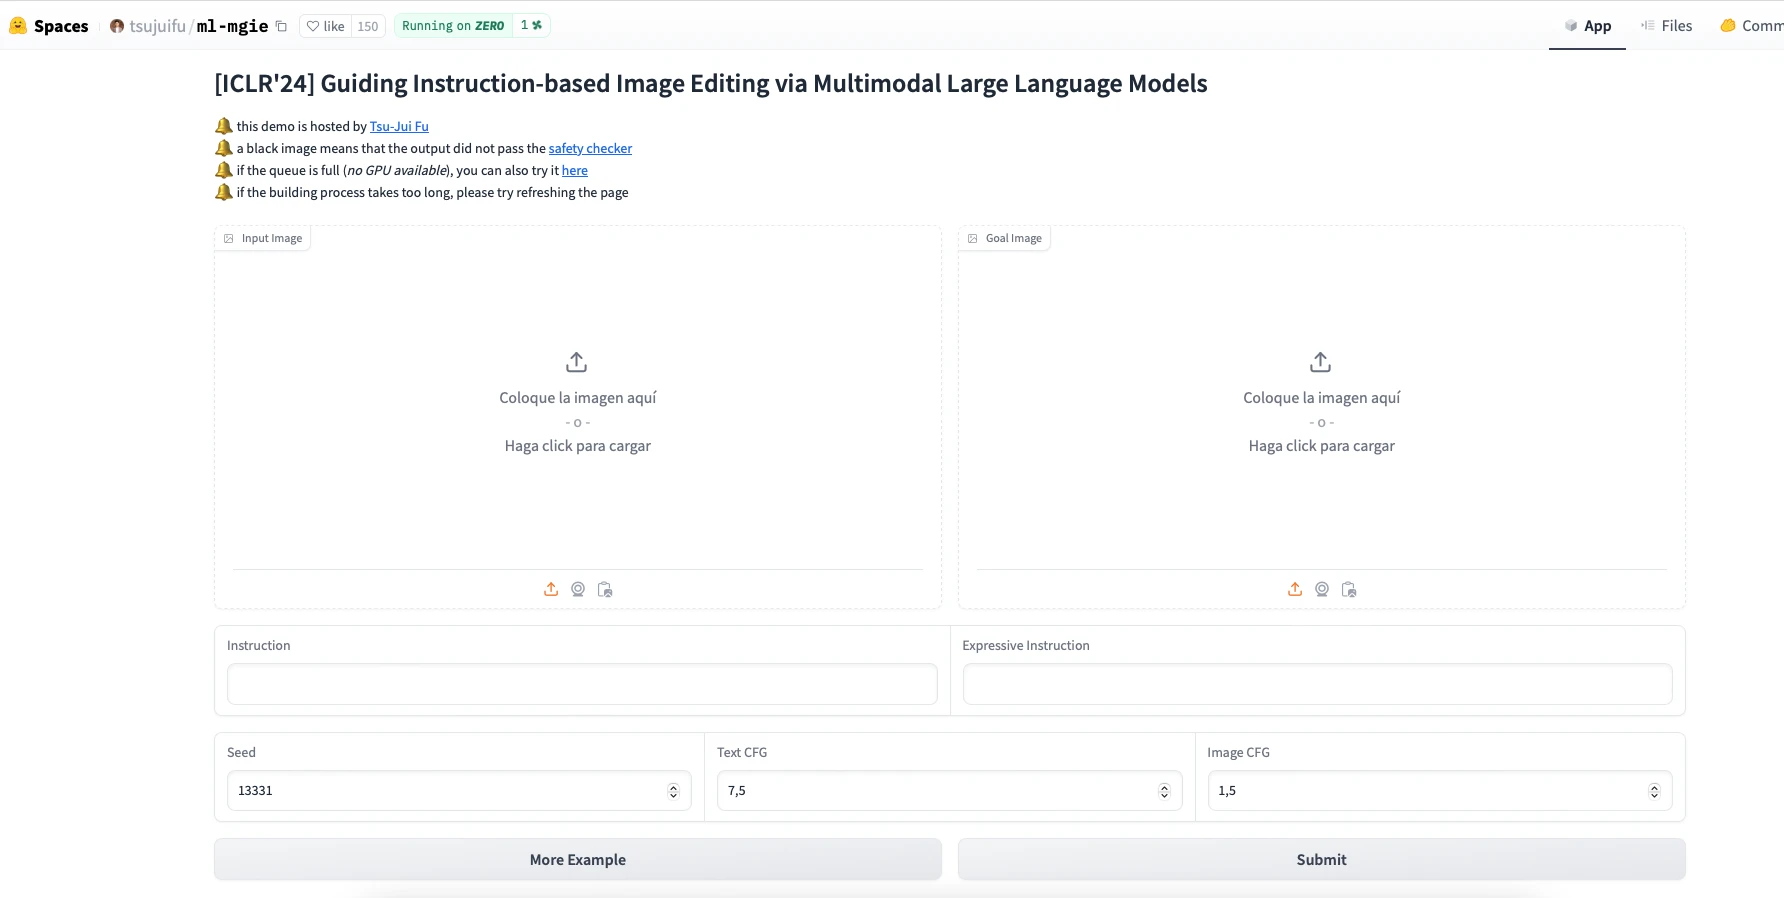This screenshot has height=898, width=1784.
Task: Click the Image CFG stepper arrows
Action: pyautogui.click(x=1654, y=791)
